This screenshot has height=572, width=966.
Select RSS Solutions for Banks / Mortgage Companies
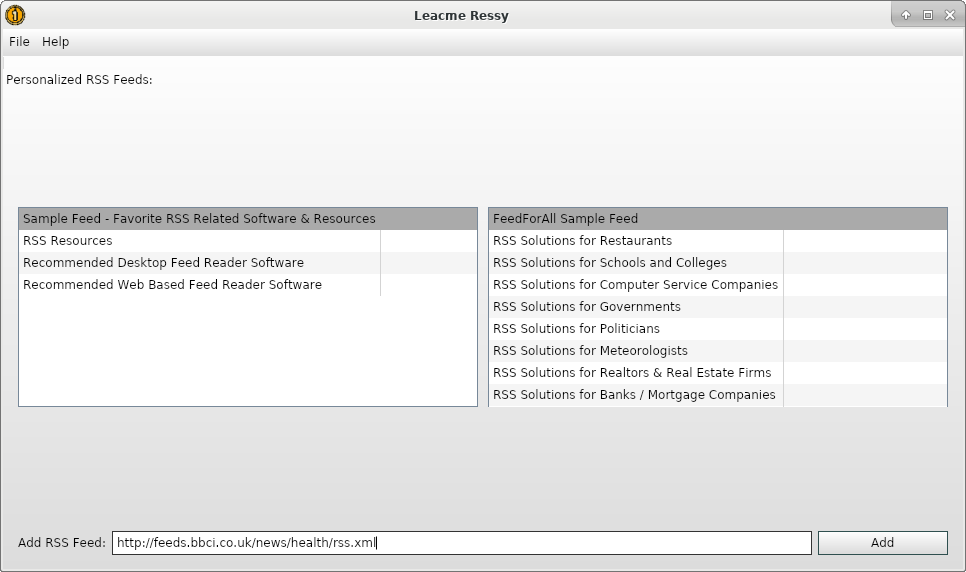pyautogui.click(x=634, y=395)
